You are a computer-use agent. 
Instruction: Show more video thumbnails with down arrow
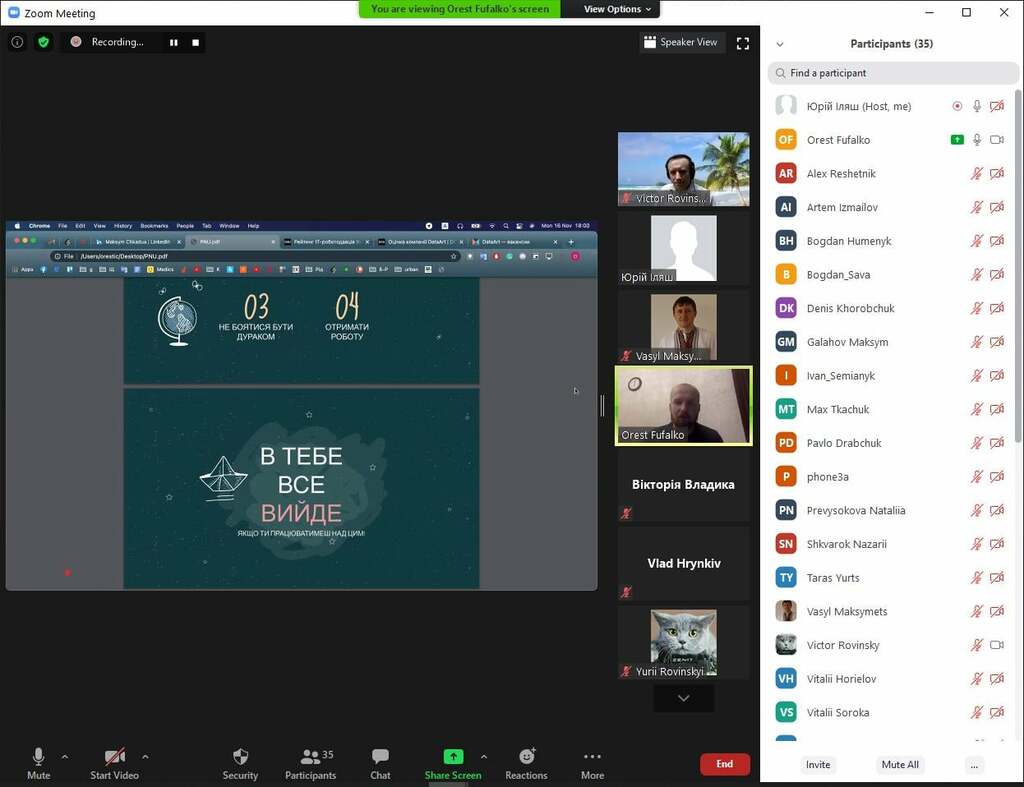point(684,698)
